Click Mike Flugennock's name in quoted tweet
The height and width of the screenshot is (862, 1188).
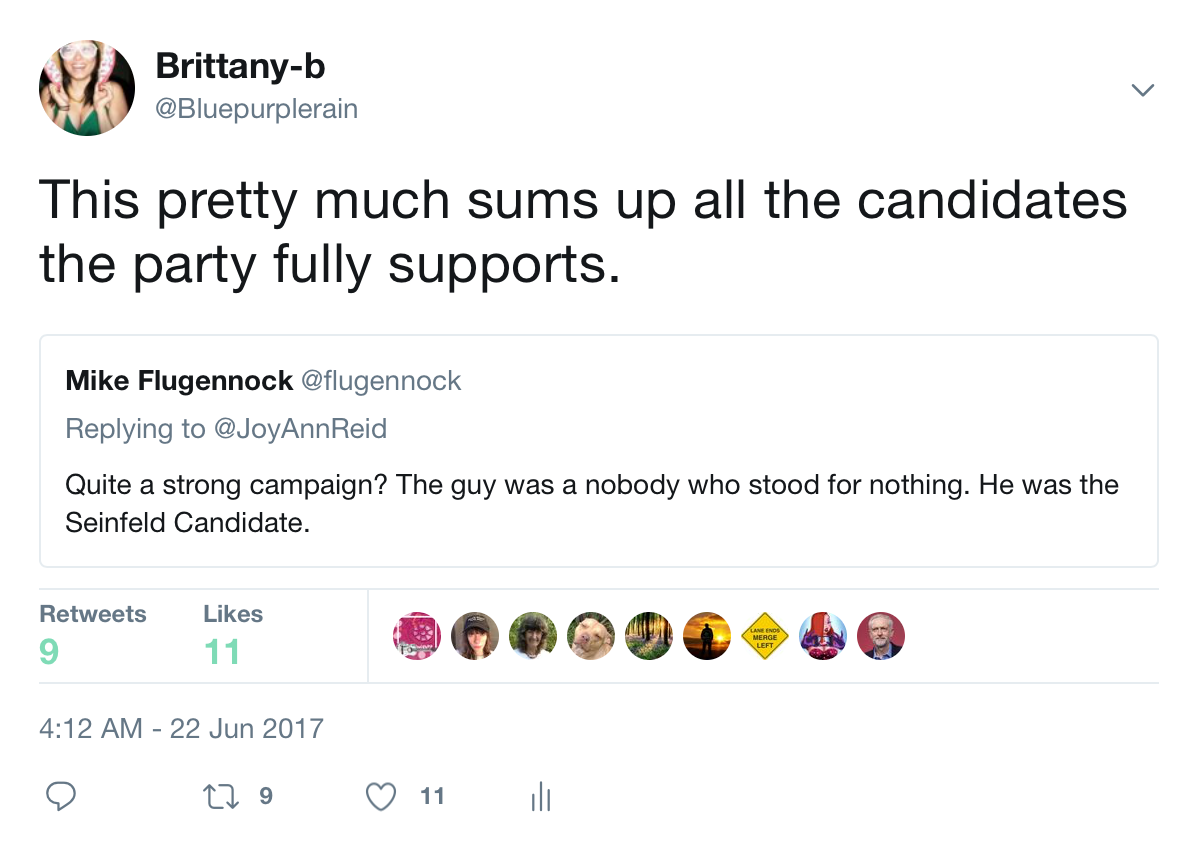[179, 381]
